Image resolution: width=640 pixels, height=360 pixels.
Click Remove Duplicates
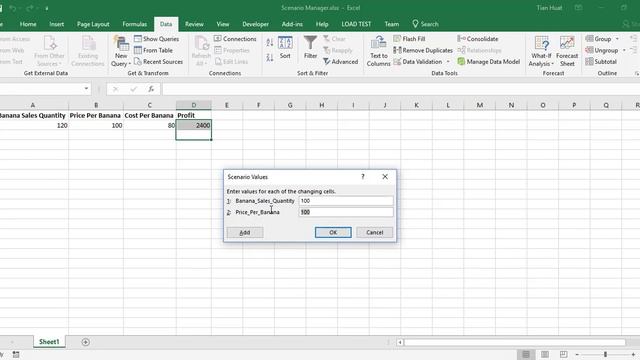tap(423, 50)
